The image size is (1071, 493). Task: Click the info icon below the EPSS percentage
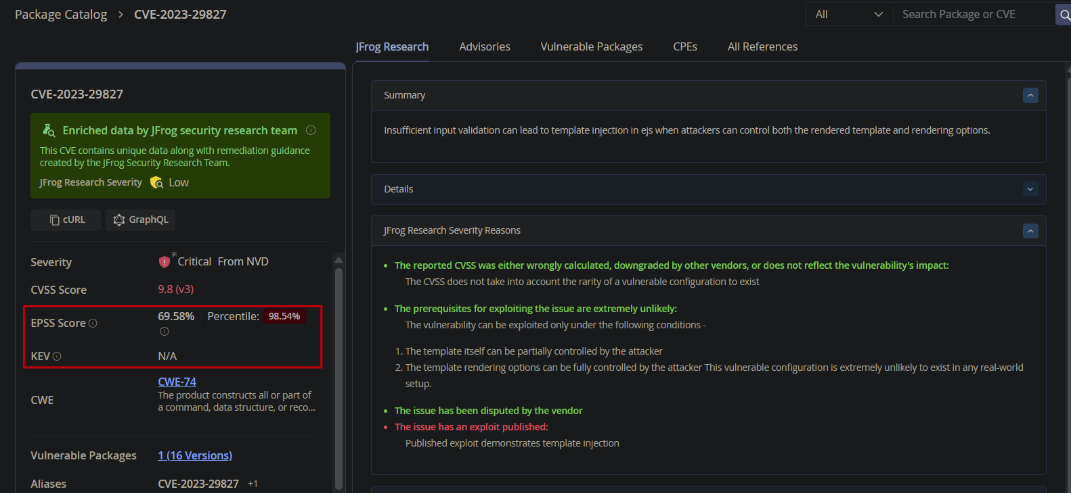tap(164, 332)
